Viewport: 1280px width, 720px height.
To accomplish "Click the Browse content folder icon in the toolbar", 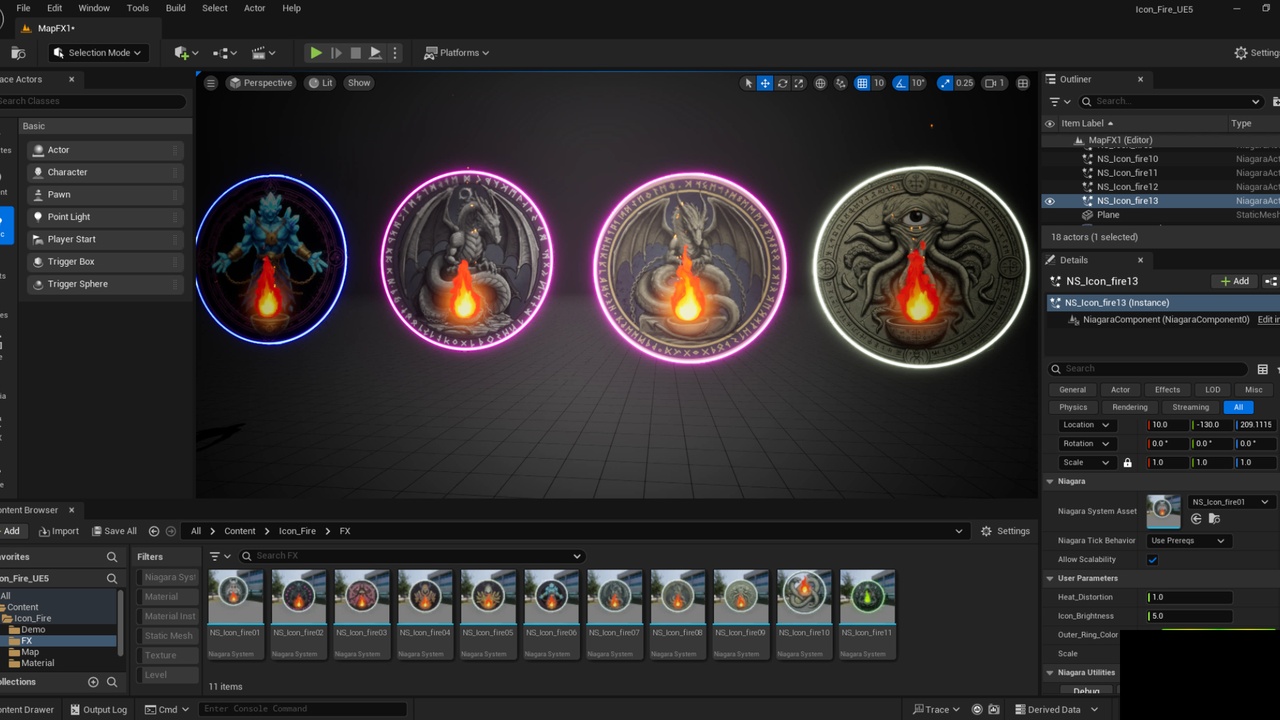I will (x=18, y=53).
